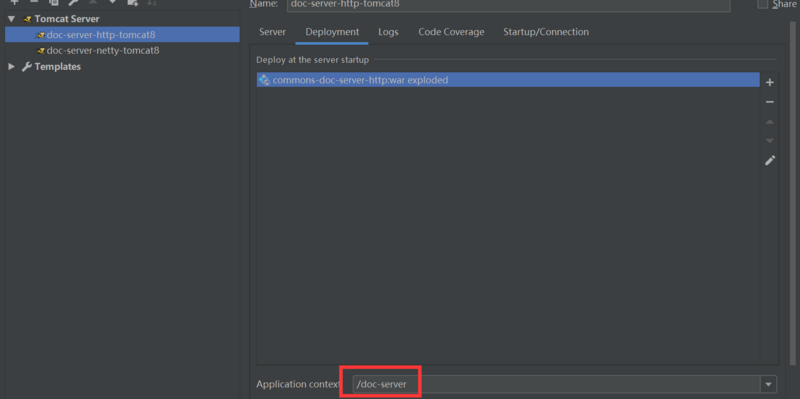
Task: Switch to the Deployment tab
Action: point(332,32)
